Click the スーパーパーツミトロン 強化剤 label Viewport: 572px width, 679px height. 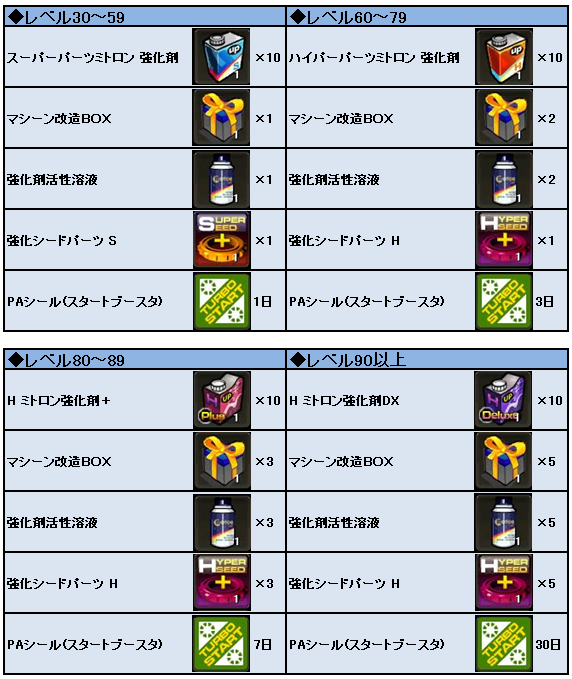point(92,57)
